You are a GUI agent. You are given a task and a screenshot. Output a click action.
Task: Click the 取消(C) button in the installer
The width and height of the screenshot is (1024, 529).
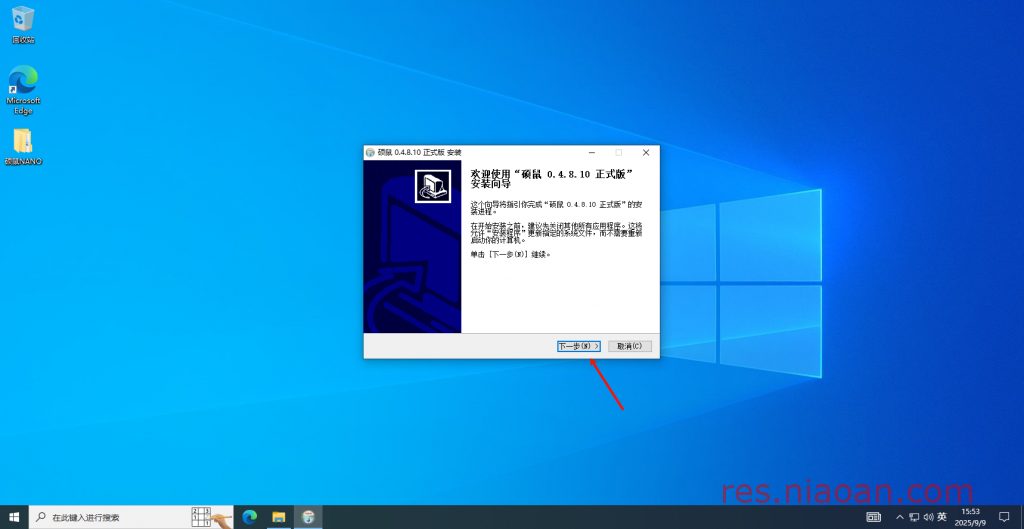(630, 346)
